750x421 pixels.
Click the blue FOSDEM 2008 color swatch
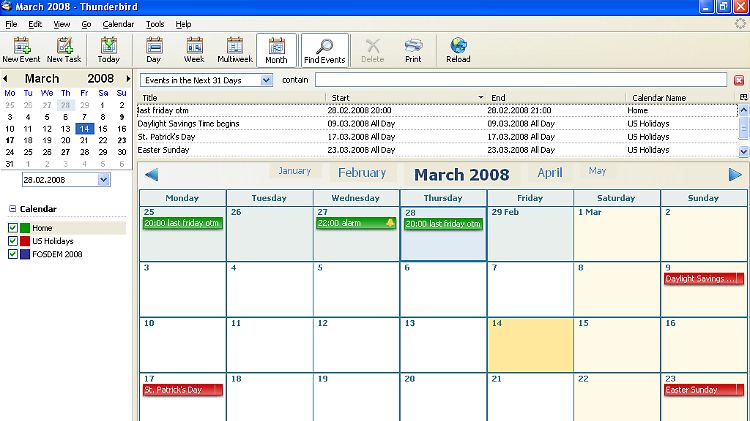point(25,254)
